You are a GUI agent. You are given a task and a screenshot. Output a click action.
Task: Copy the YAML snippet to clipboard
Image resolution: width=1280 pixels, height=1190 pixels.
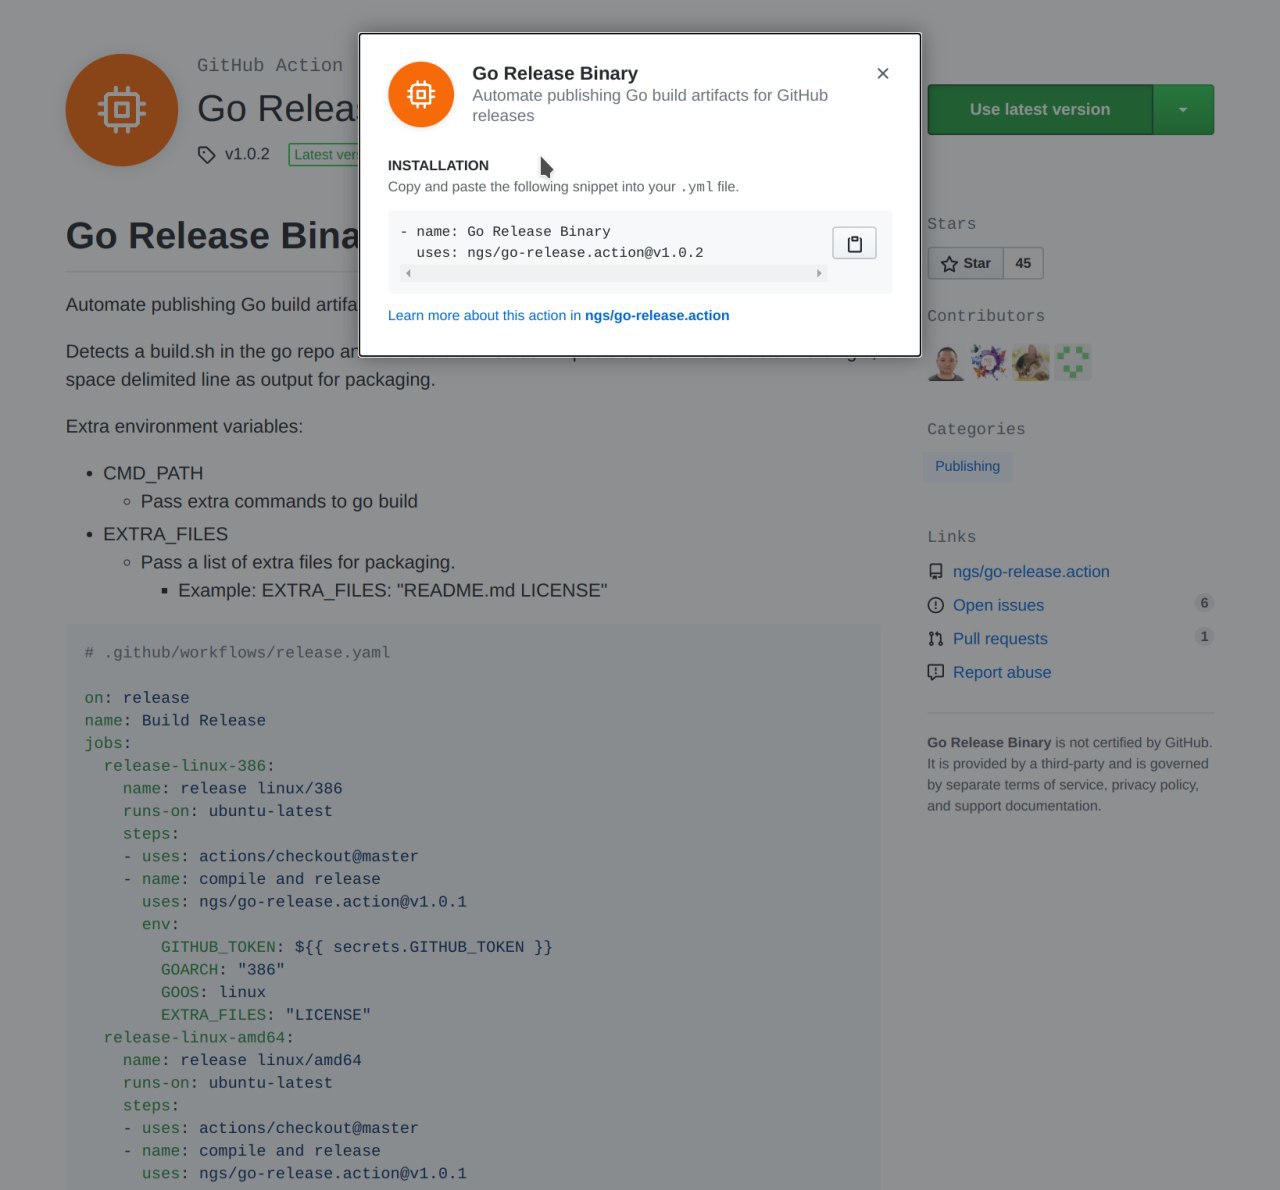coord(854,243)
